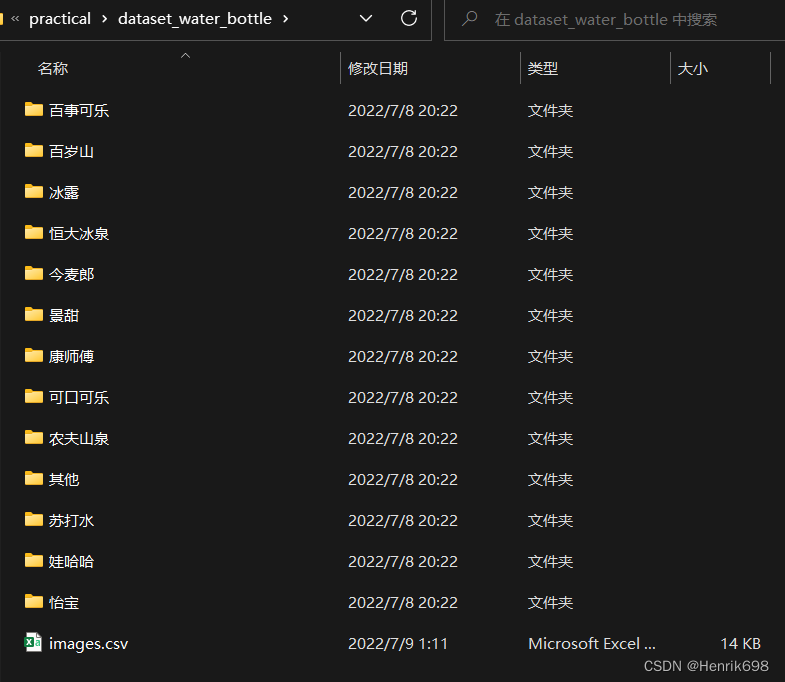Click the 其他 folder icon
Screen dimensions: 785x682
click(34, 479)
